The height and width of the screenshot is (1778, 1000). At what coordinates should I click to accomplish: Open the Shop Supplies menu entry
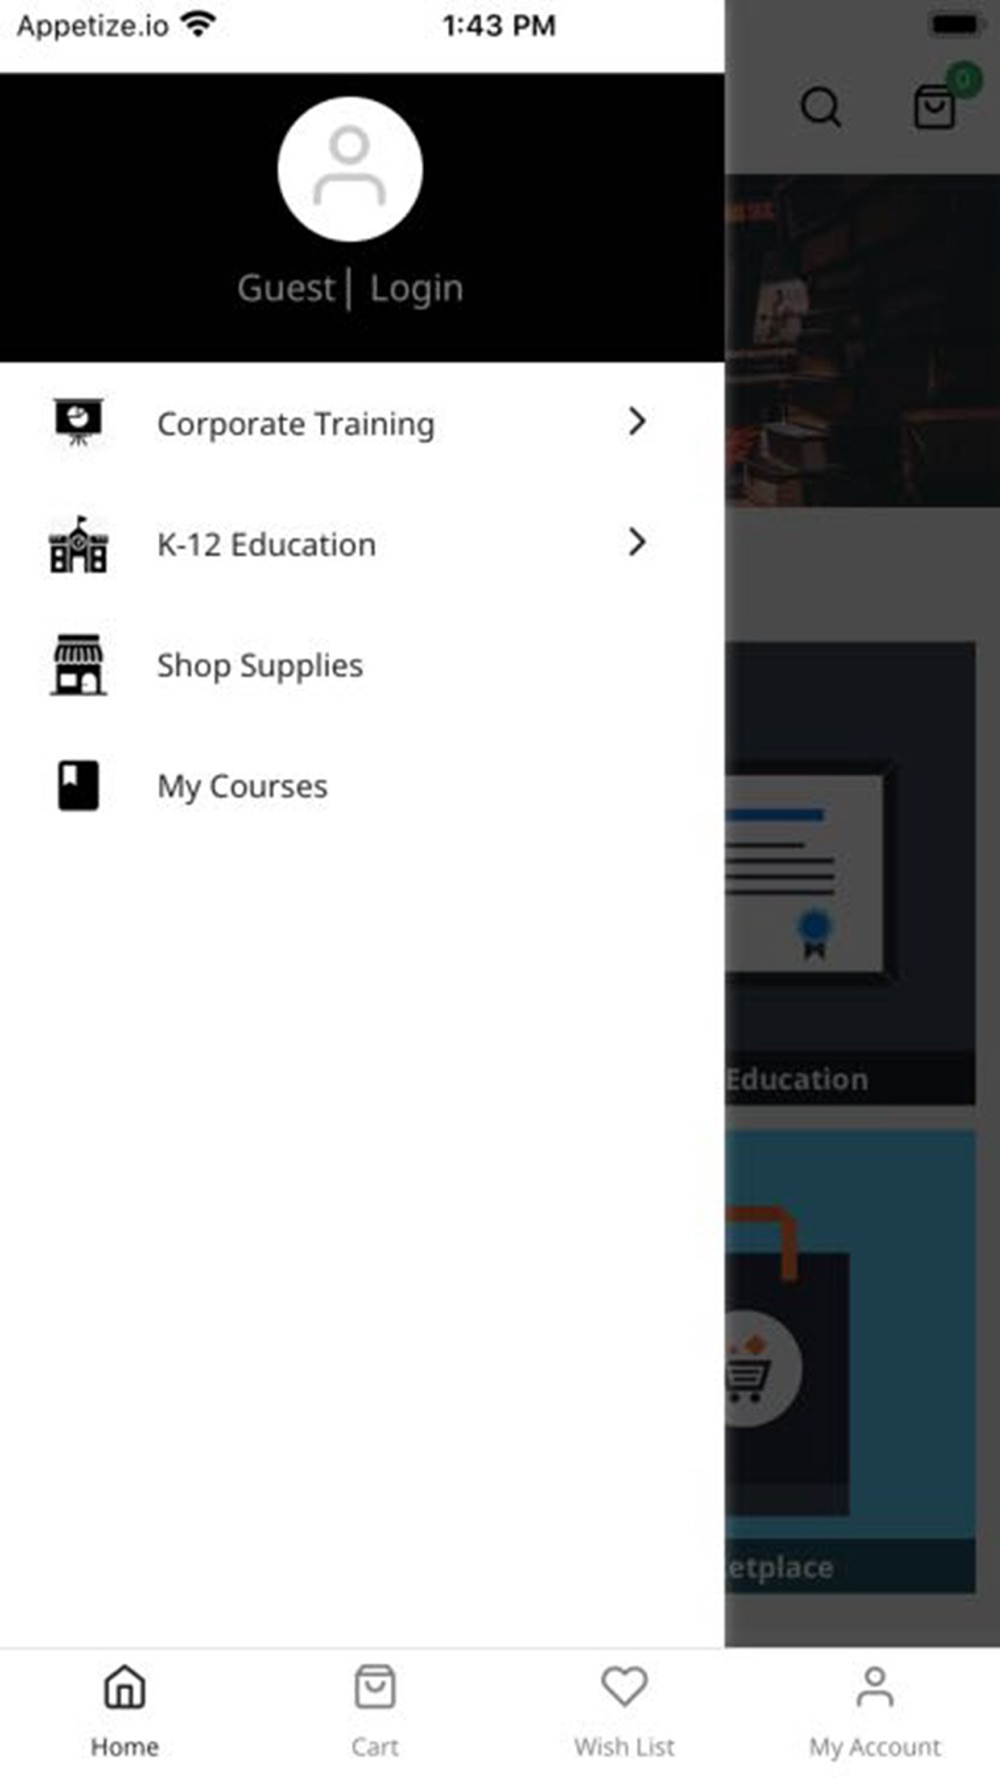(362, 665)
